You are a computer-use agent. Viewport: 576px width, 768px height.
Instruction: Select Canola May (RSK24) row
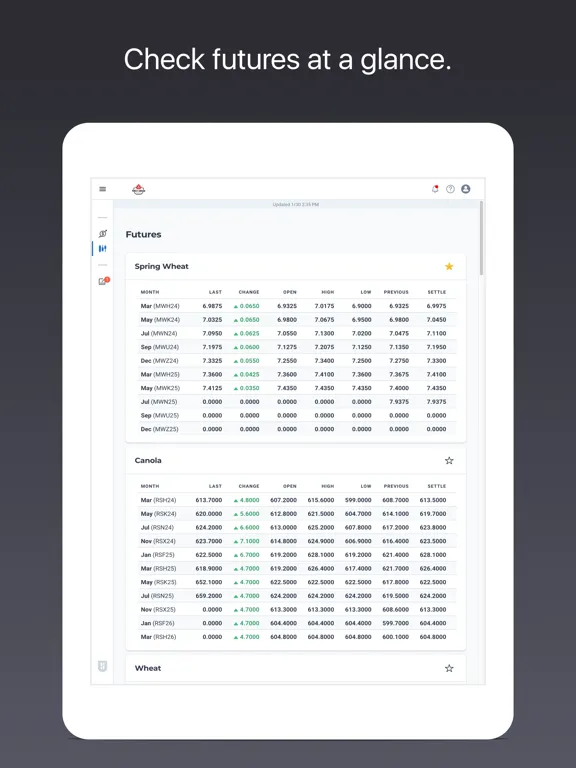pyautogui.click(x=296, y=514)
